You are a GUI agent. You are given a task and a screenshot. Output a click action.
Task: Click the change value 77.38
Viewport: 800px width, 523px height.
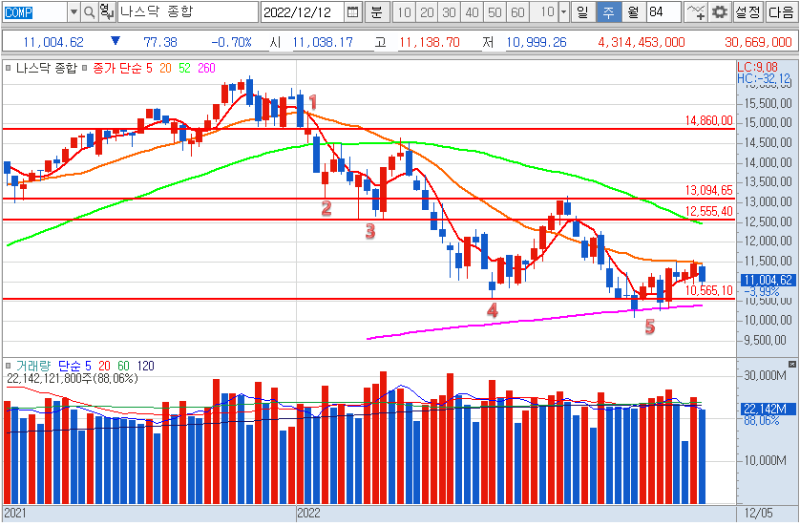click(x=160, y=42)
